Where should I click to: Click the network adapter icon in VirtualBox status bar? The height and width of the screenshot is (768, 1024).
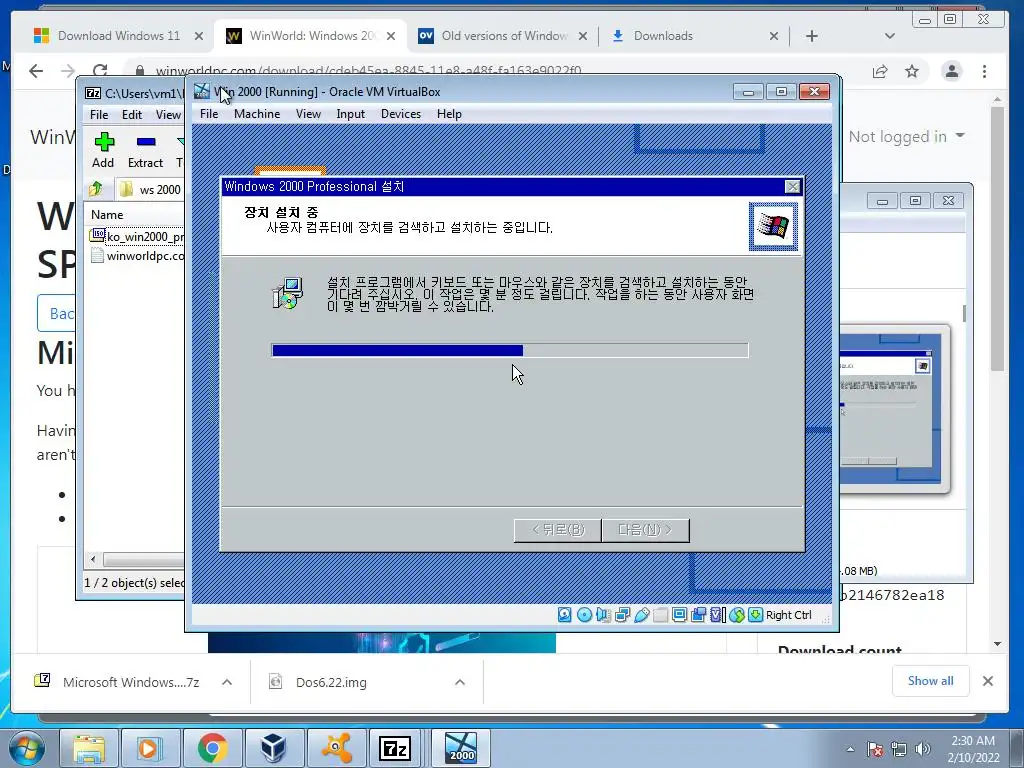[622, 615]
